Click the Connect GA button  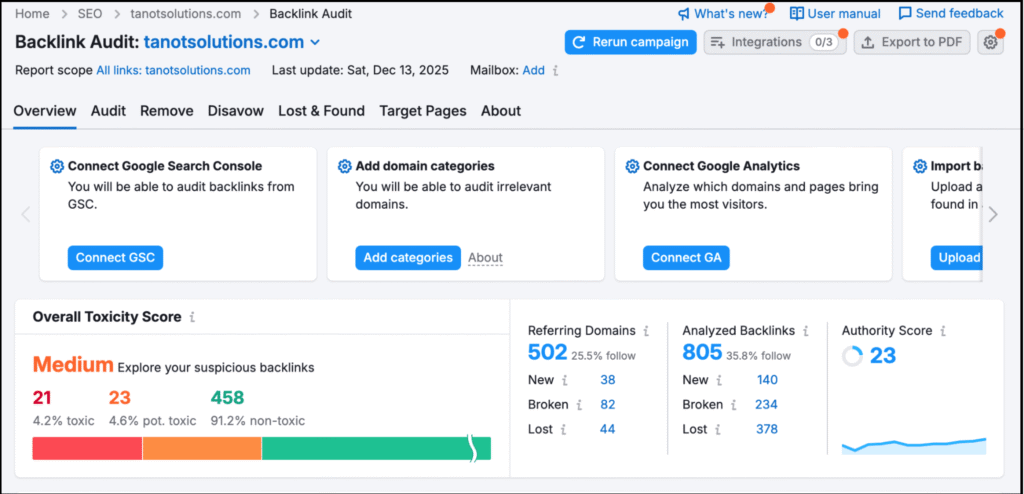pos(686,257)
